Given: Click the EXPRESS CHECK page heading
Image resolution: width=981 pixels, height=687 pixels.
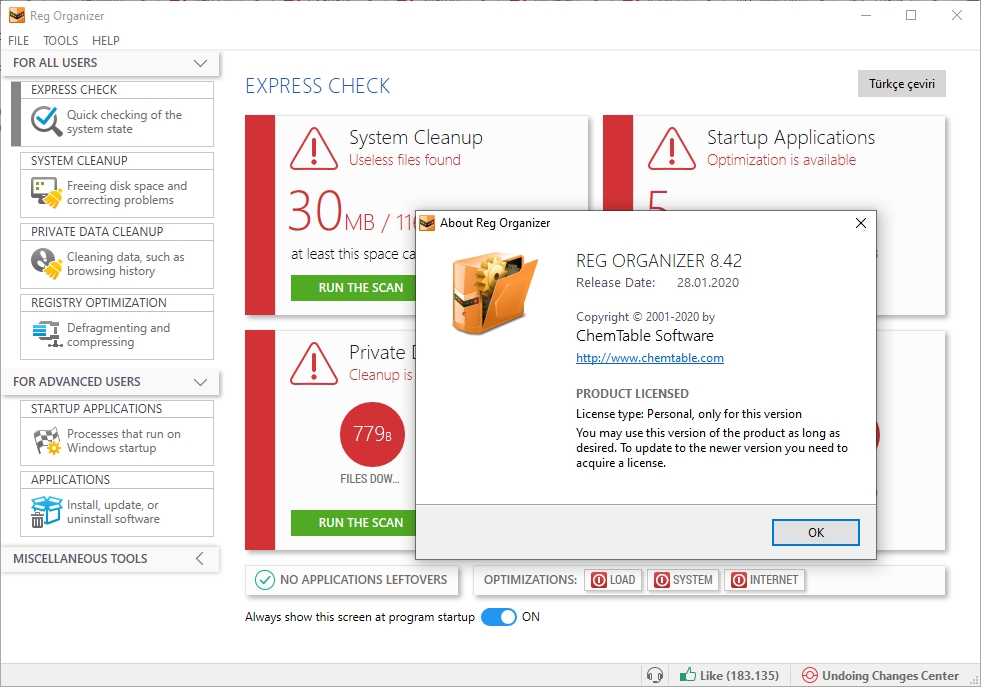Looking at the screenshot, I should tap(317, 86).
